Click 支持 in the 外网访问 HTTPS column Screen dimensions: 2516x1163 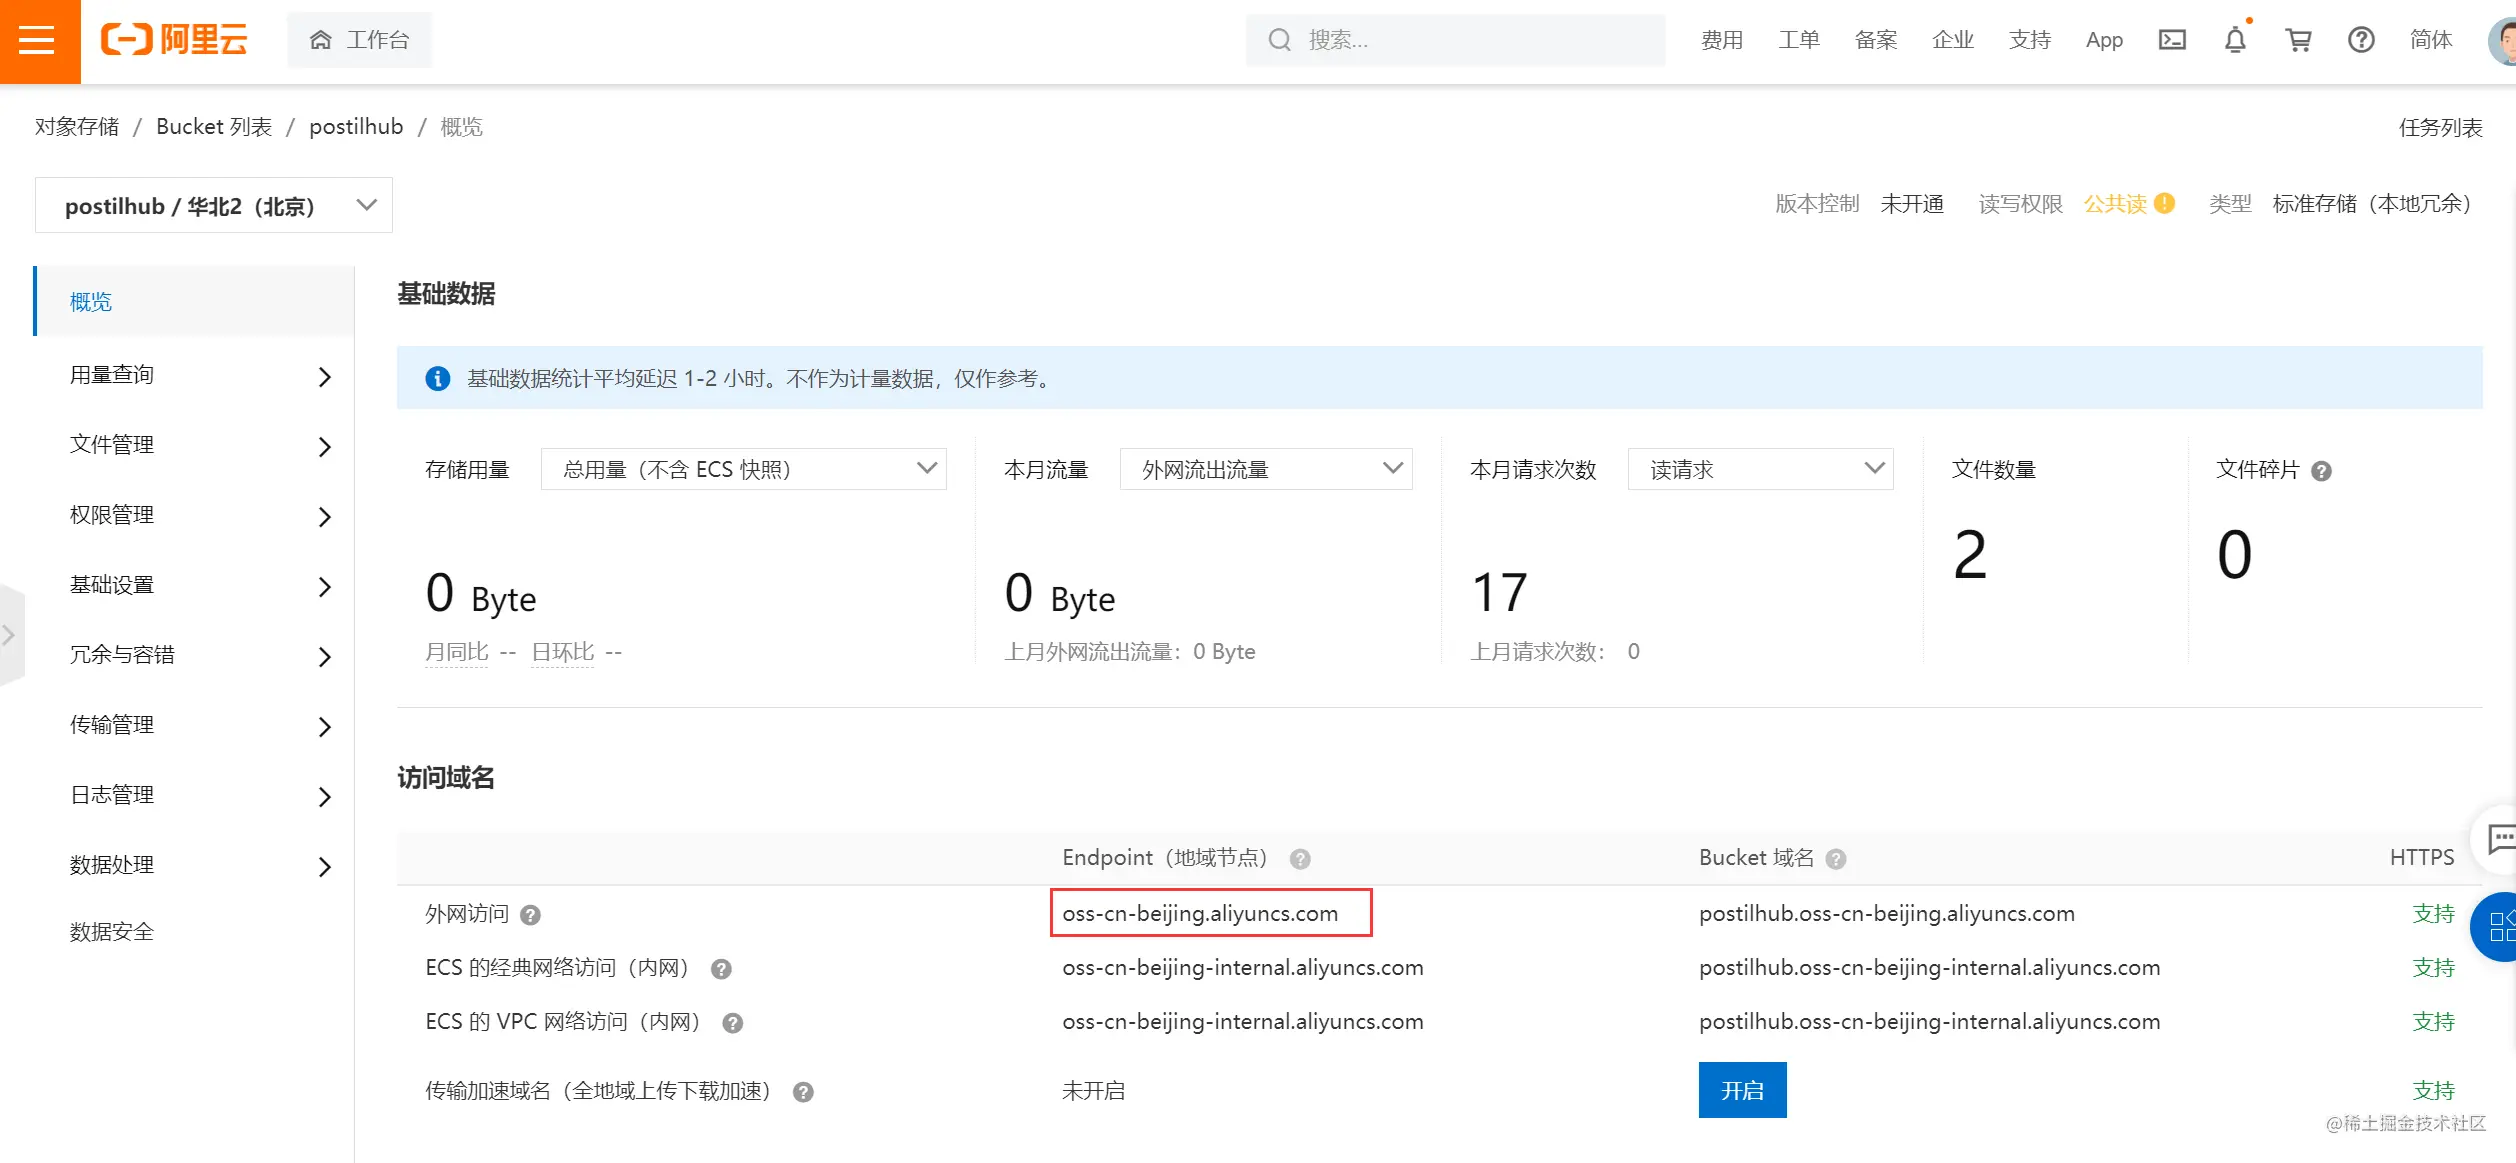coord(2433,913)
